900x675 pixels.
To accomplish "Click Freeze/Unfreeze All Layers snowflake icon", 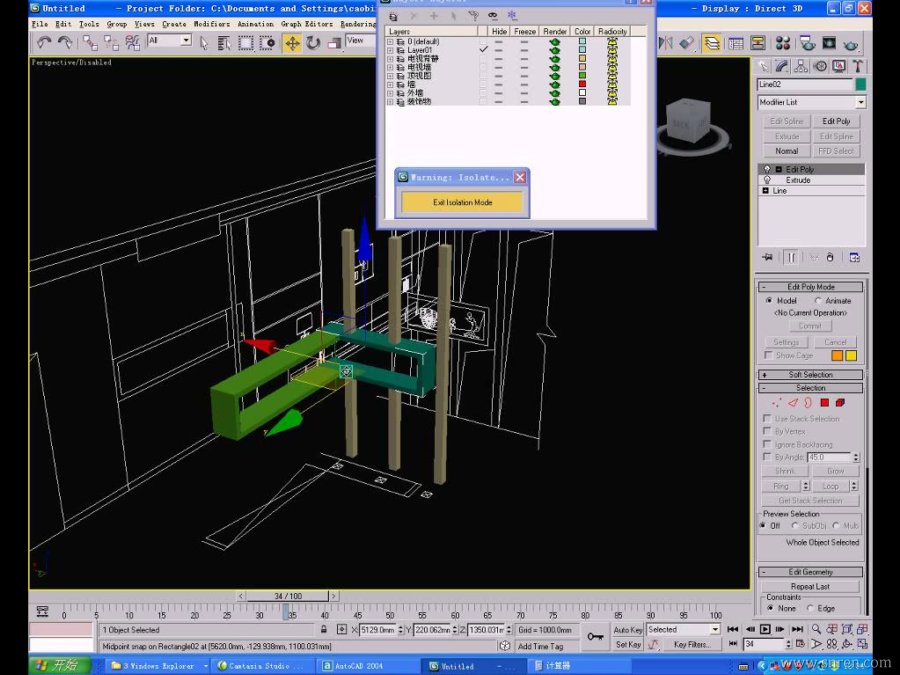I will pyautogui.click(x=512, y=15).
